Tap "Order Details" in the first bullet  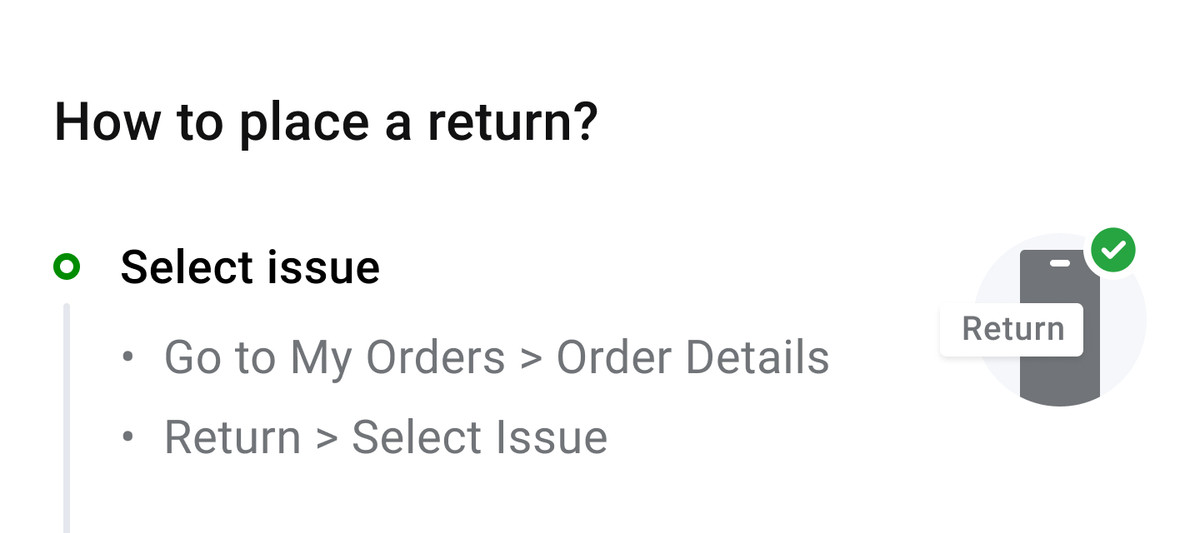tap(692, 357)
